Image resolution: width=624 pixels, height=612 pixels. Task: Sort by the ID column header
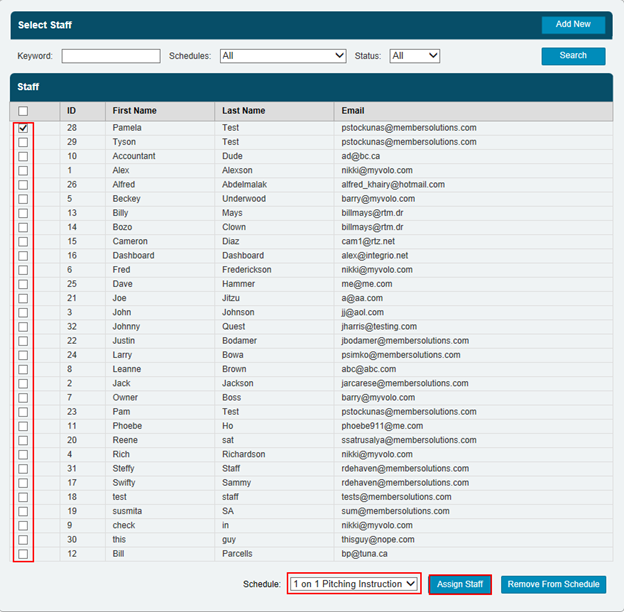pyautogui.click(x=72, y=111)
